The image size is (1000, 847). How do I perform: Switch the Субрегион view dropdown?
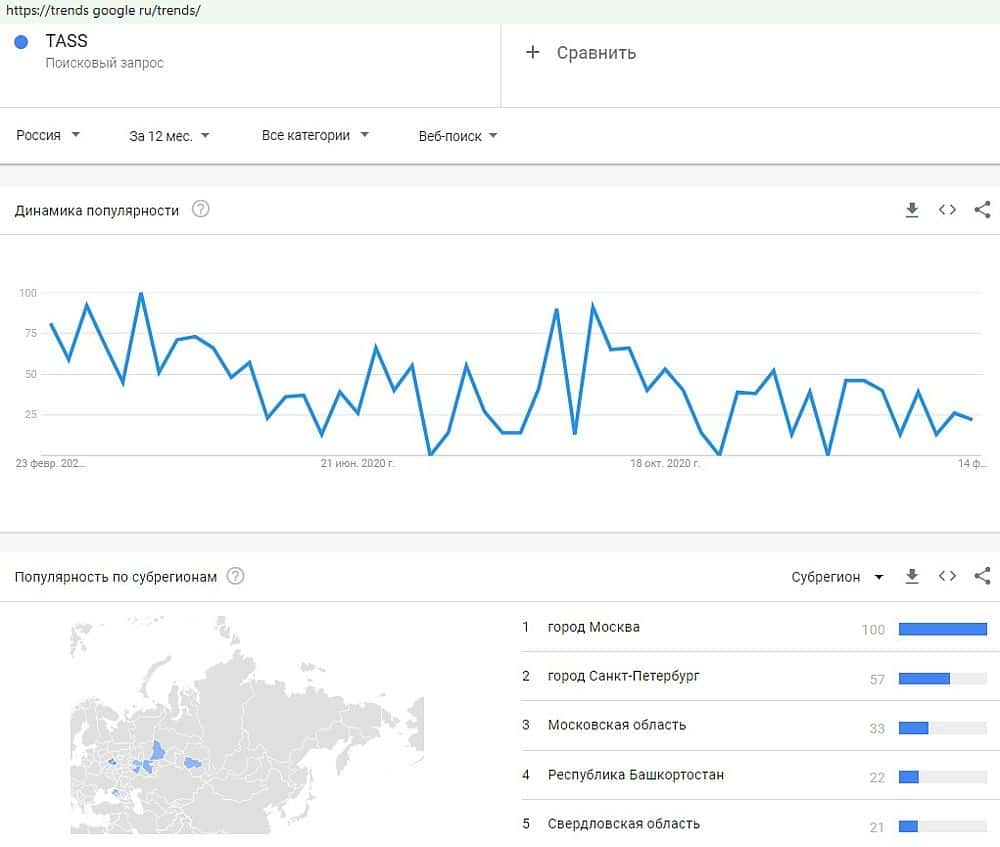[x=837, y=577]
